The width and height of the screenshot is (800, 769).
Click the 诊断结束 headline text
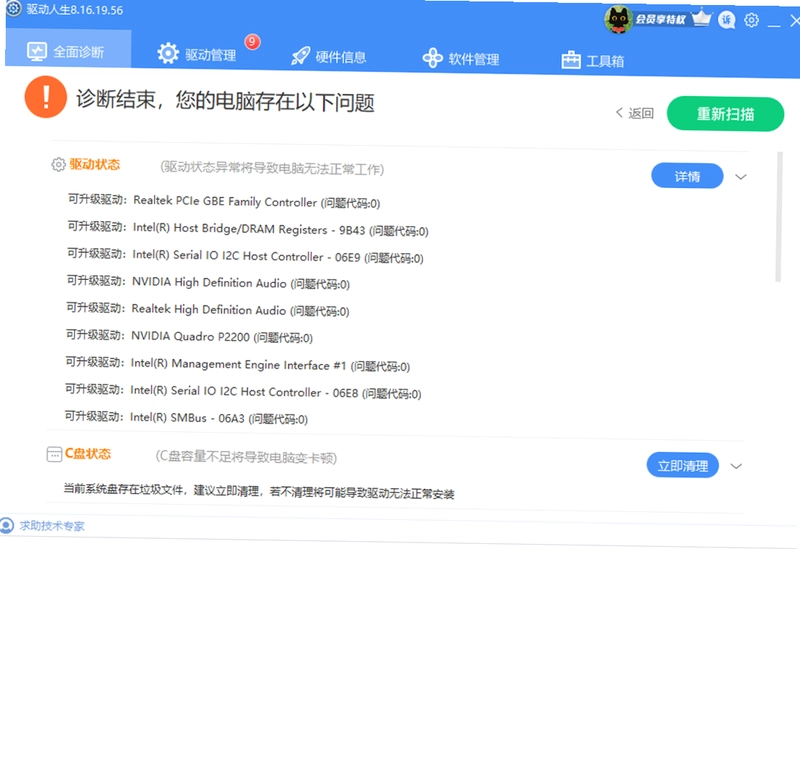225,101
